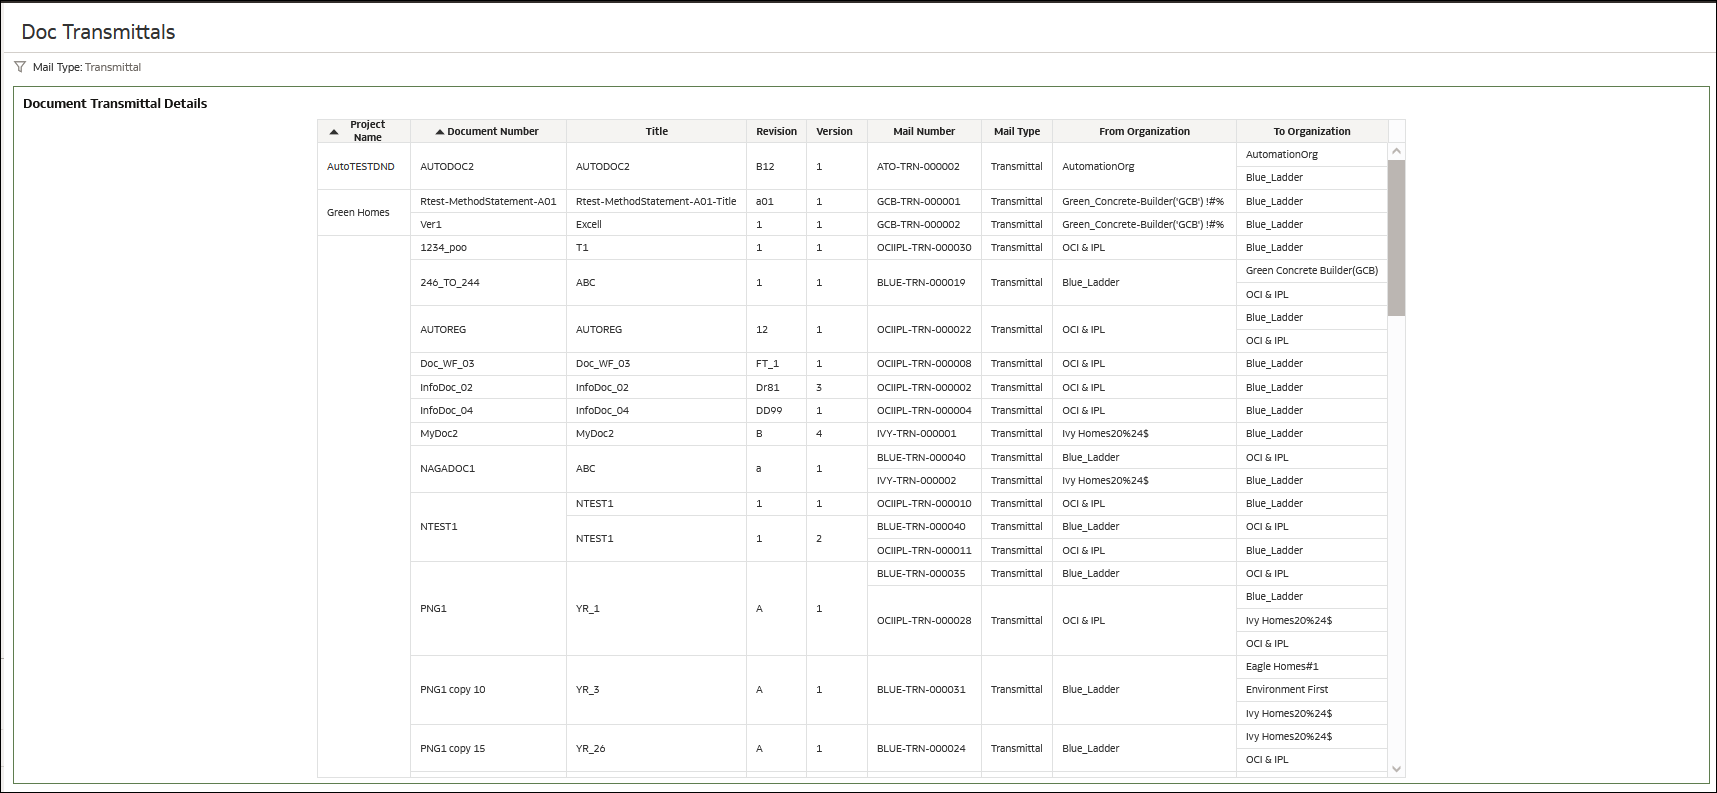
Task: Select the Version column header
Action: tap(835, 131)
